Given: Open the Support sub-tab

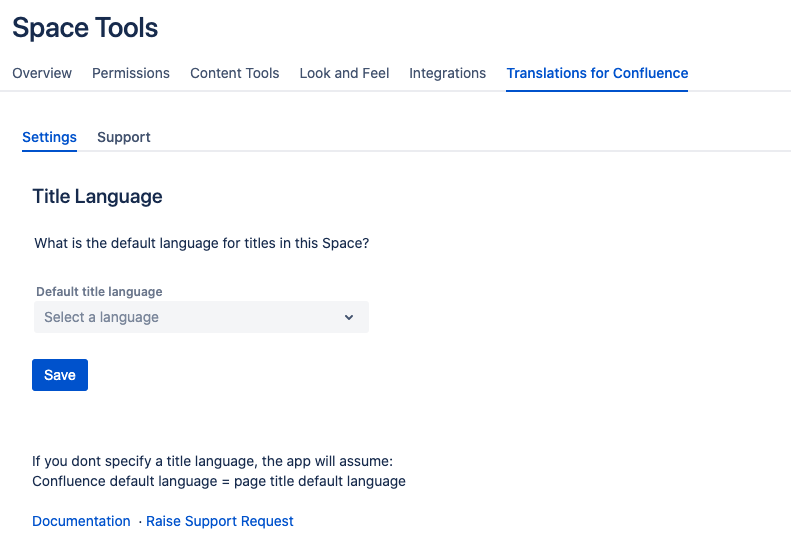Looking at the screenshot, I should (124, 137).
